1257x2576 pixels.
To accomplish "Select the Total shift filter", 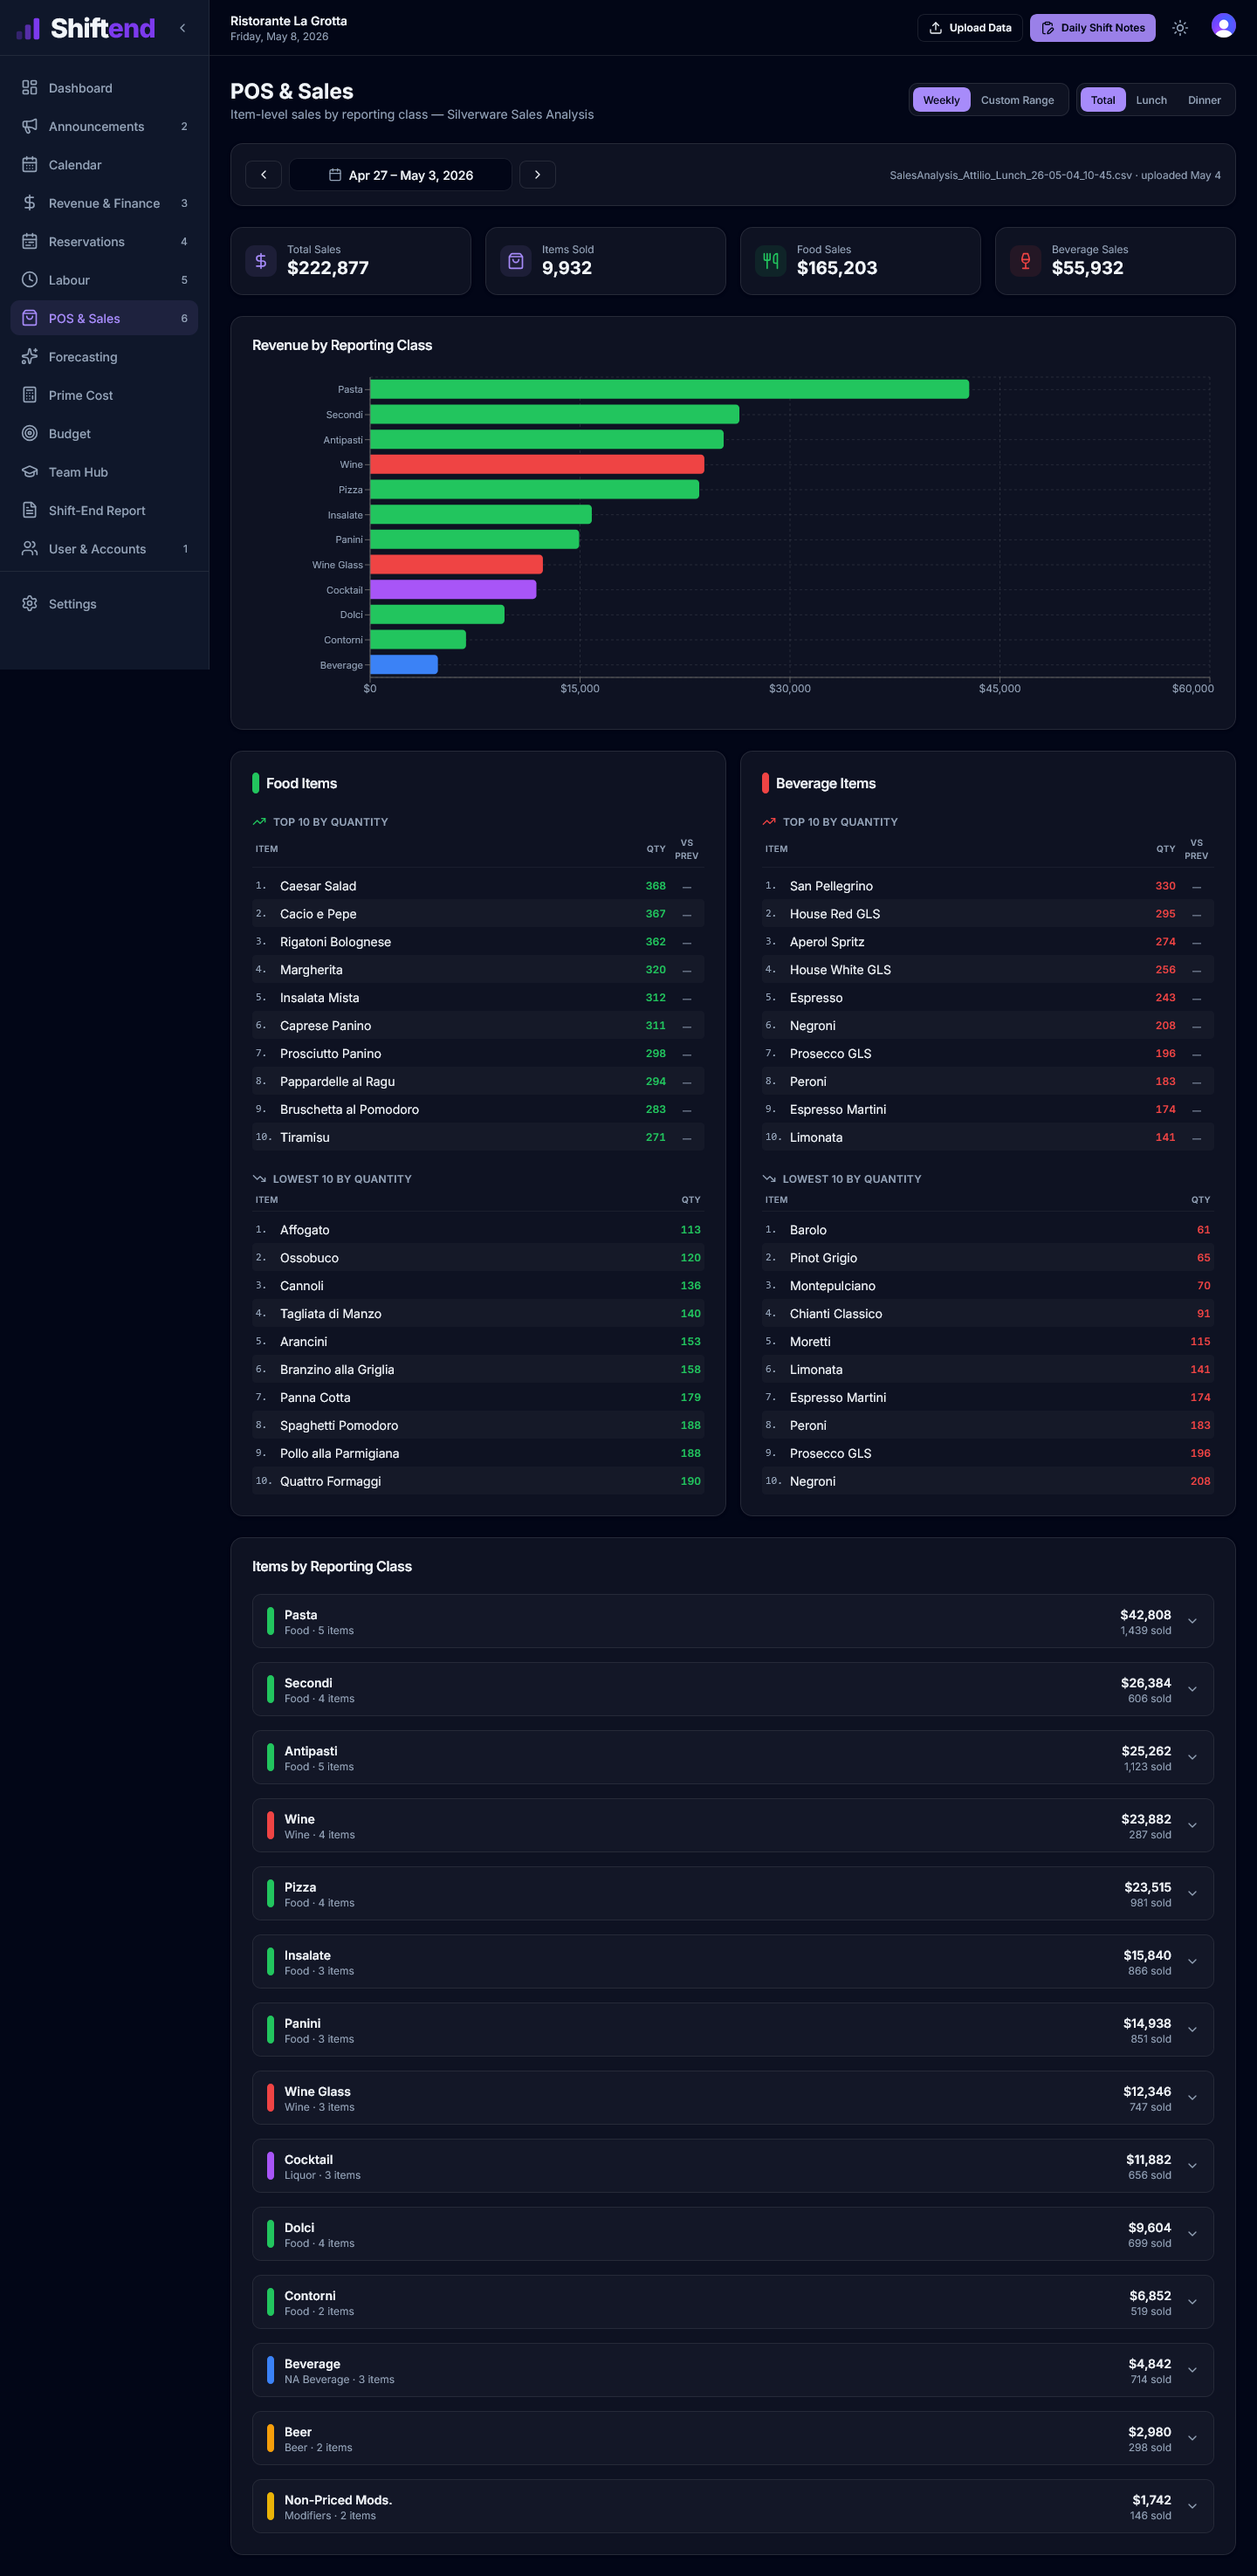I will point(1103,100).
